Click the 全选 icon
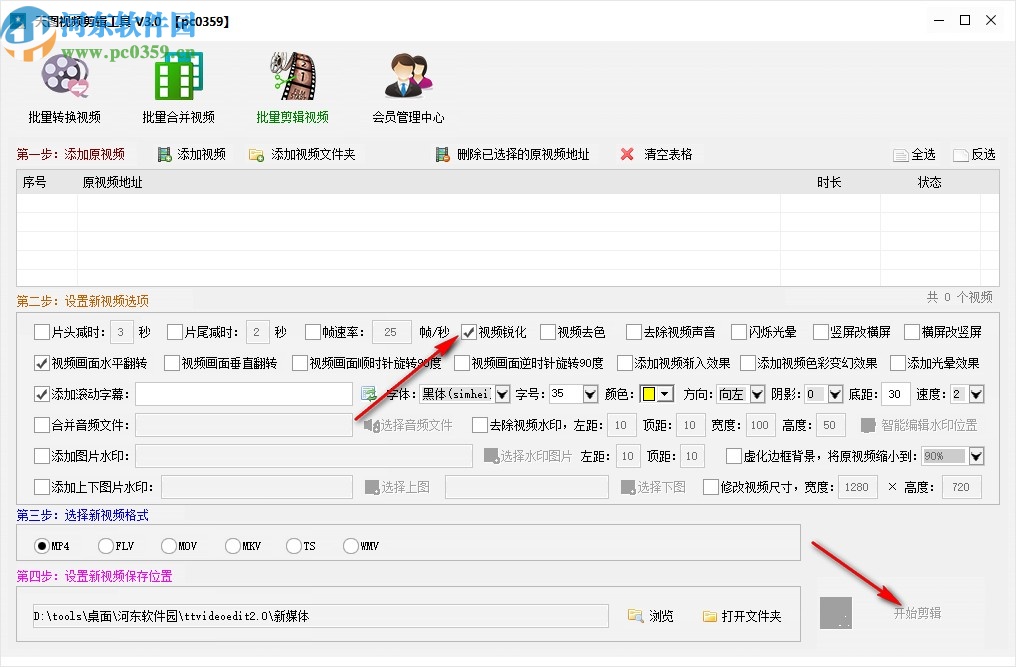This screenshot has height=667, width=1016. (x=901, y=155)
